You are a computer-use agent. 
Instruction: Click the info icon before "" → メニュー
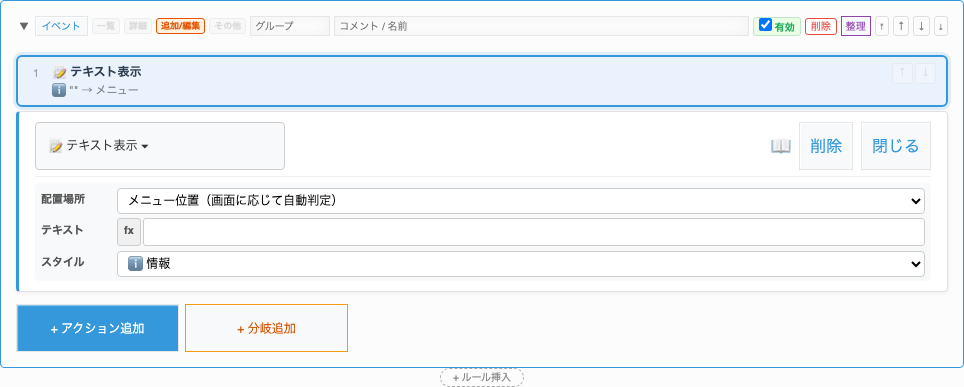click(x=59, y=90)
